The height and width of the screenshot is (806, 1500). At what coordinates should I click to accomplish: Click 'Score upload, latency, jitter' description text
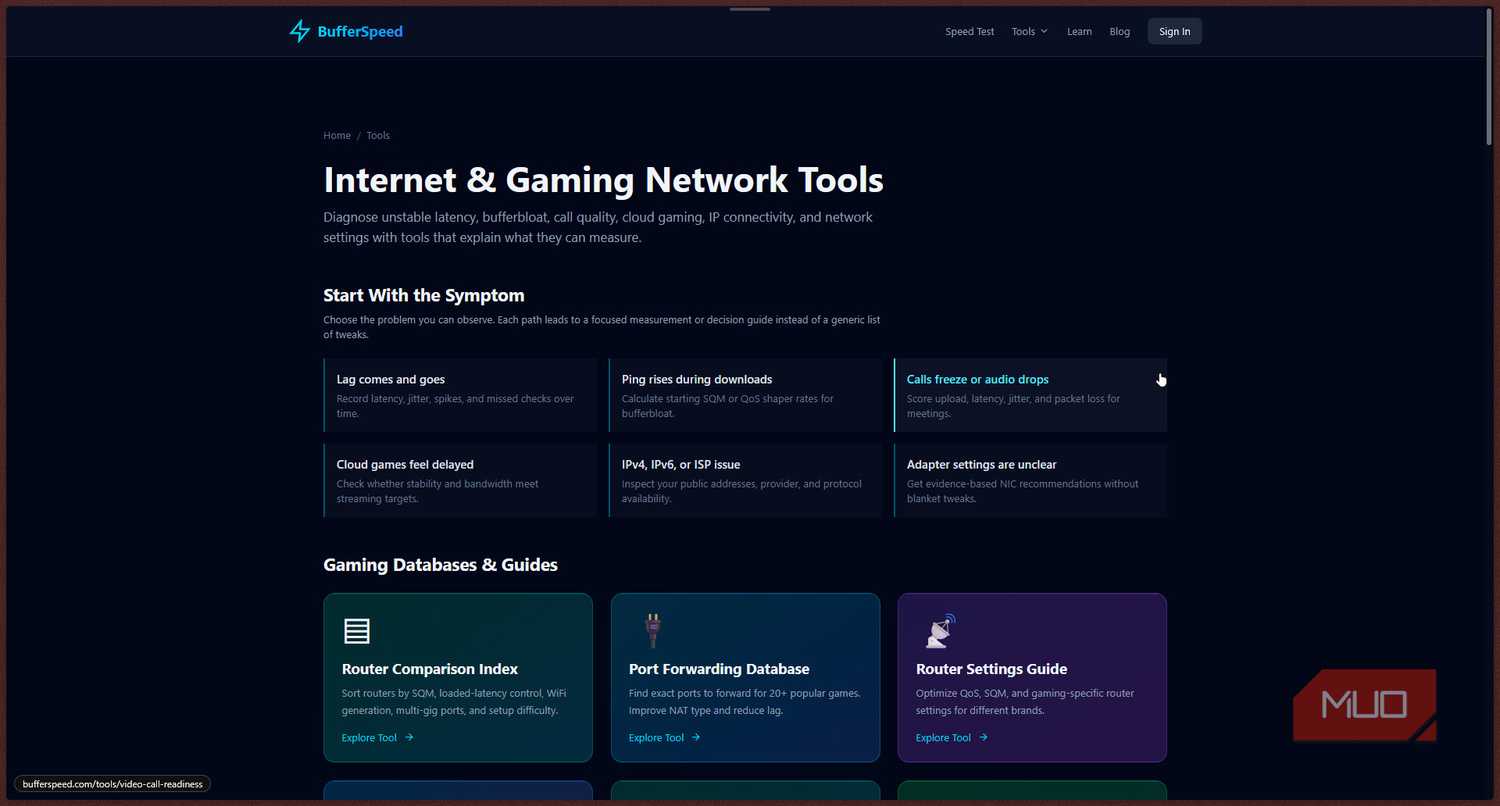pos(1013,406)
